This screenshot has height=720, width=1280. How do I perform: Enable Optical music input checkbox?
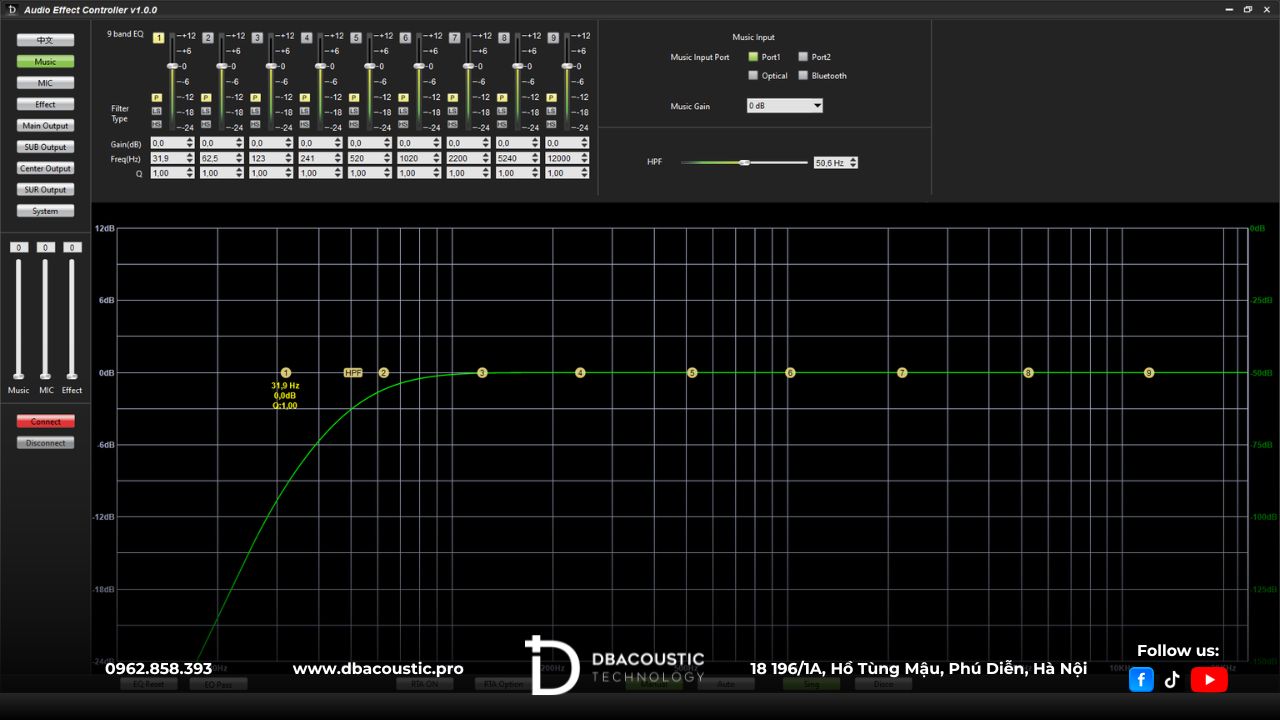pos(753,76)
